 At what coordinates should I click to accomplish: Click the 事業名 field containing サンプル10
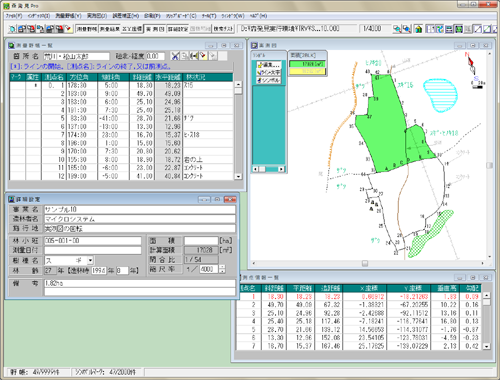(140, 209)
